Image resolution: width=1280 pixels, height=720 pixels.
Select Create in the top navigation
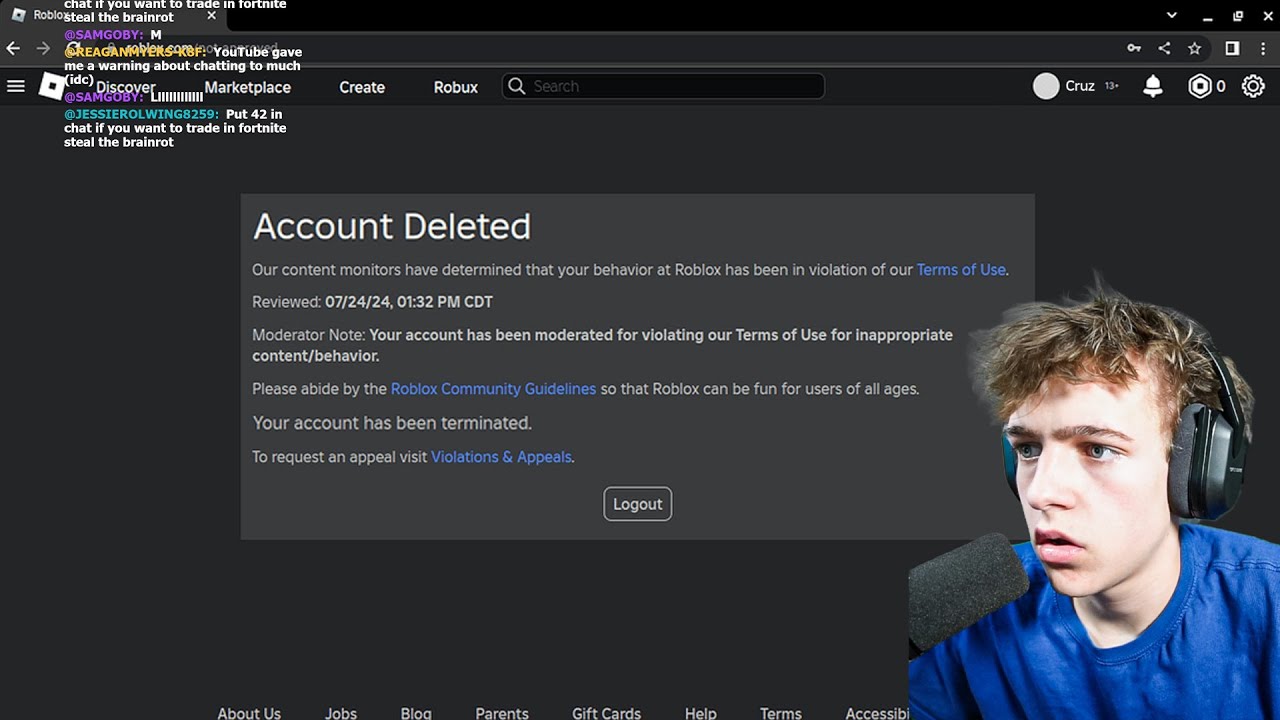362,87
